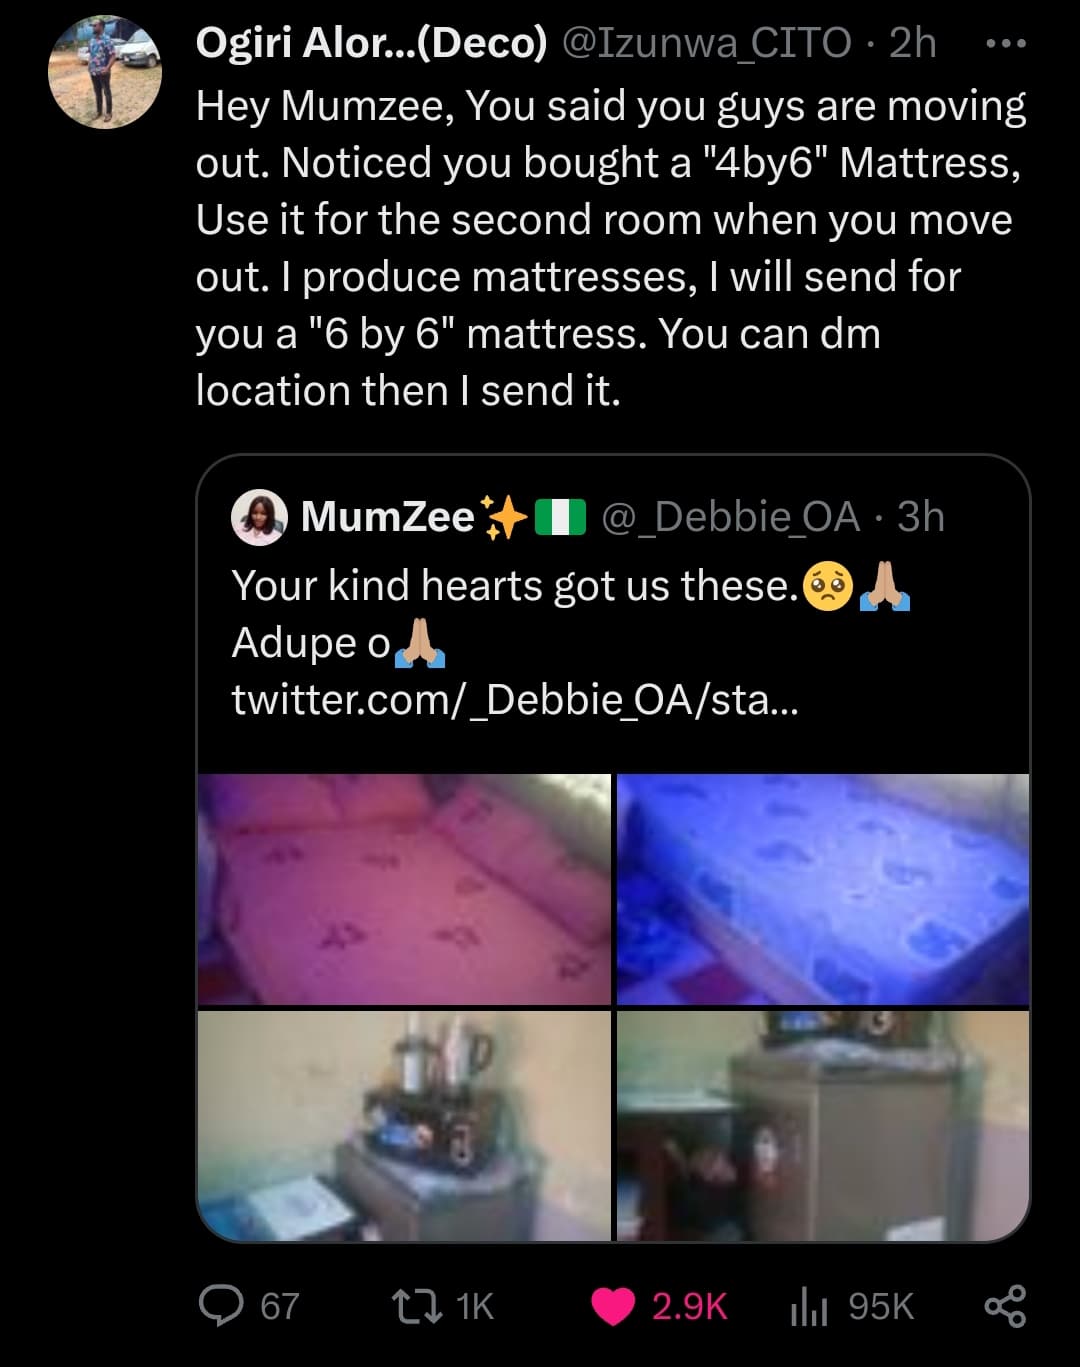Open the @_Debbie_OA handle link
Image resolution: width=1080 pixels, height=1367 pixels.
(x=730, y=517)
